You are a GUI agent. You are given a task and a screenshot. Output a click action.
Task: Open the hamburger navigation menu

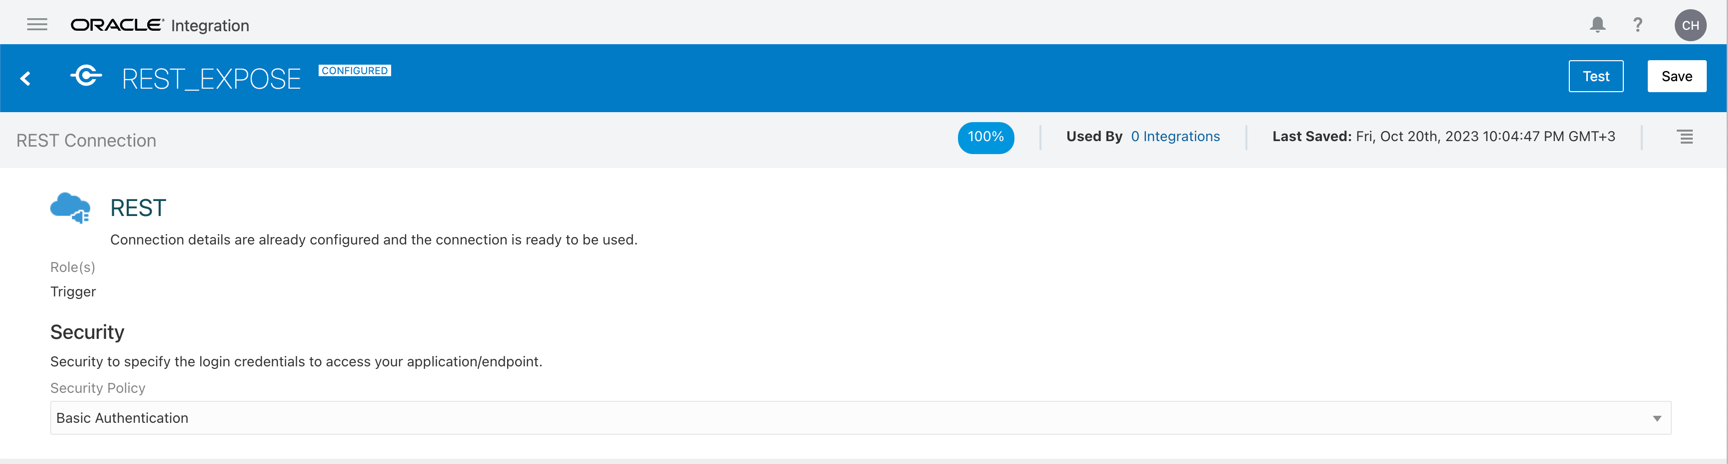point(37,25)
